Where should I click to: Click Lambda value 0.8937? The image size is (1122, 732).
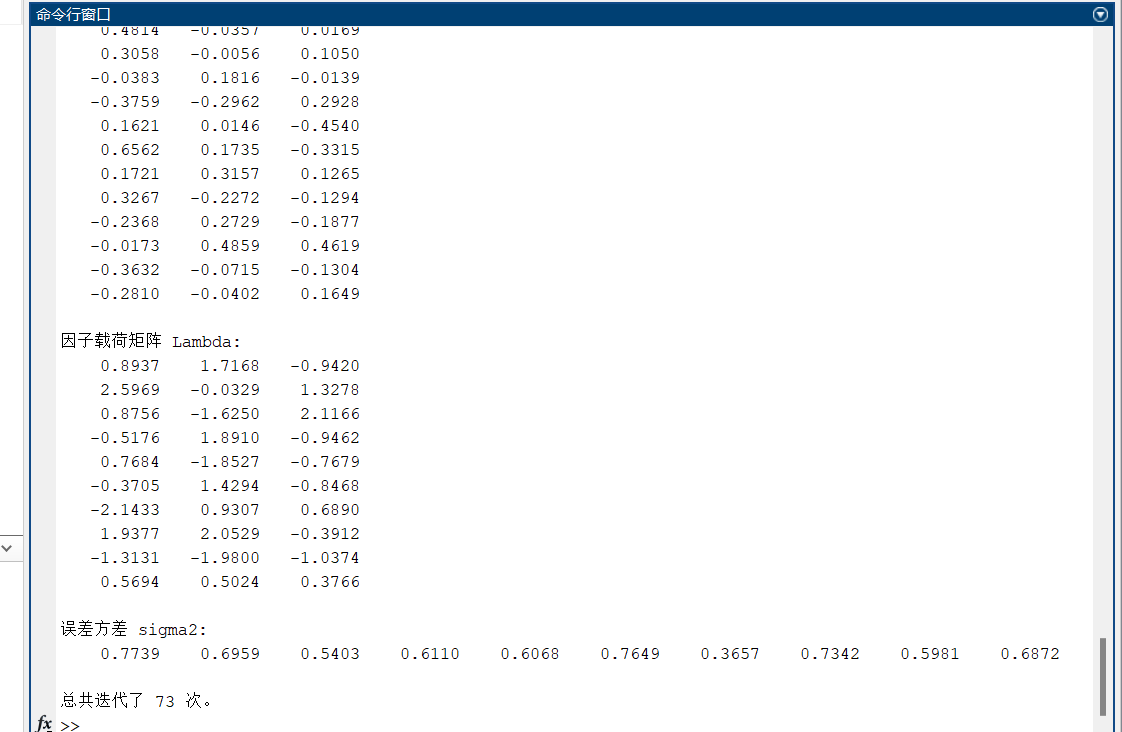tap(130, 366)
